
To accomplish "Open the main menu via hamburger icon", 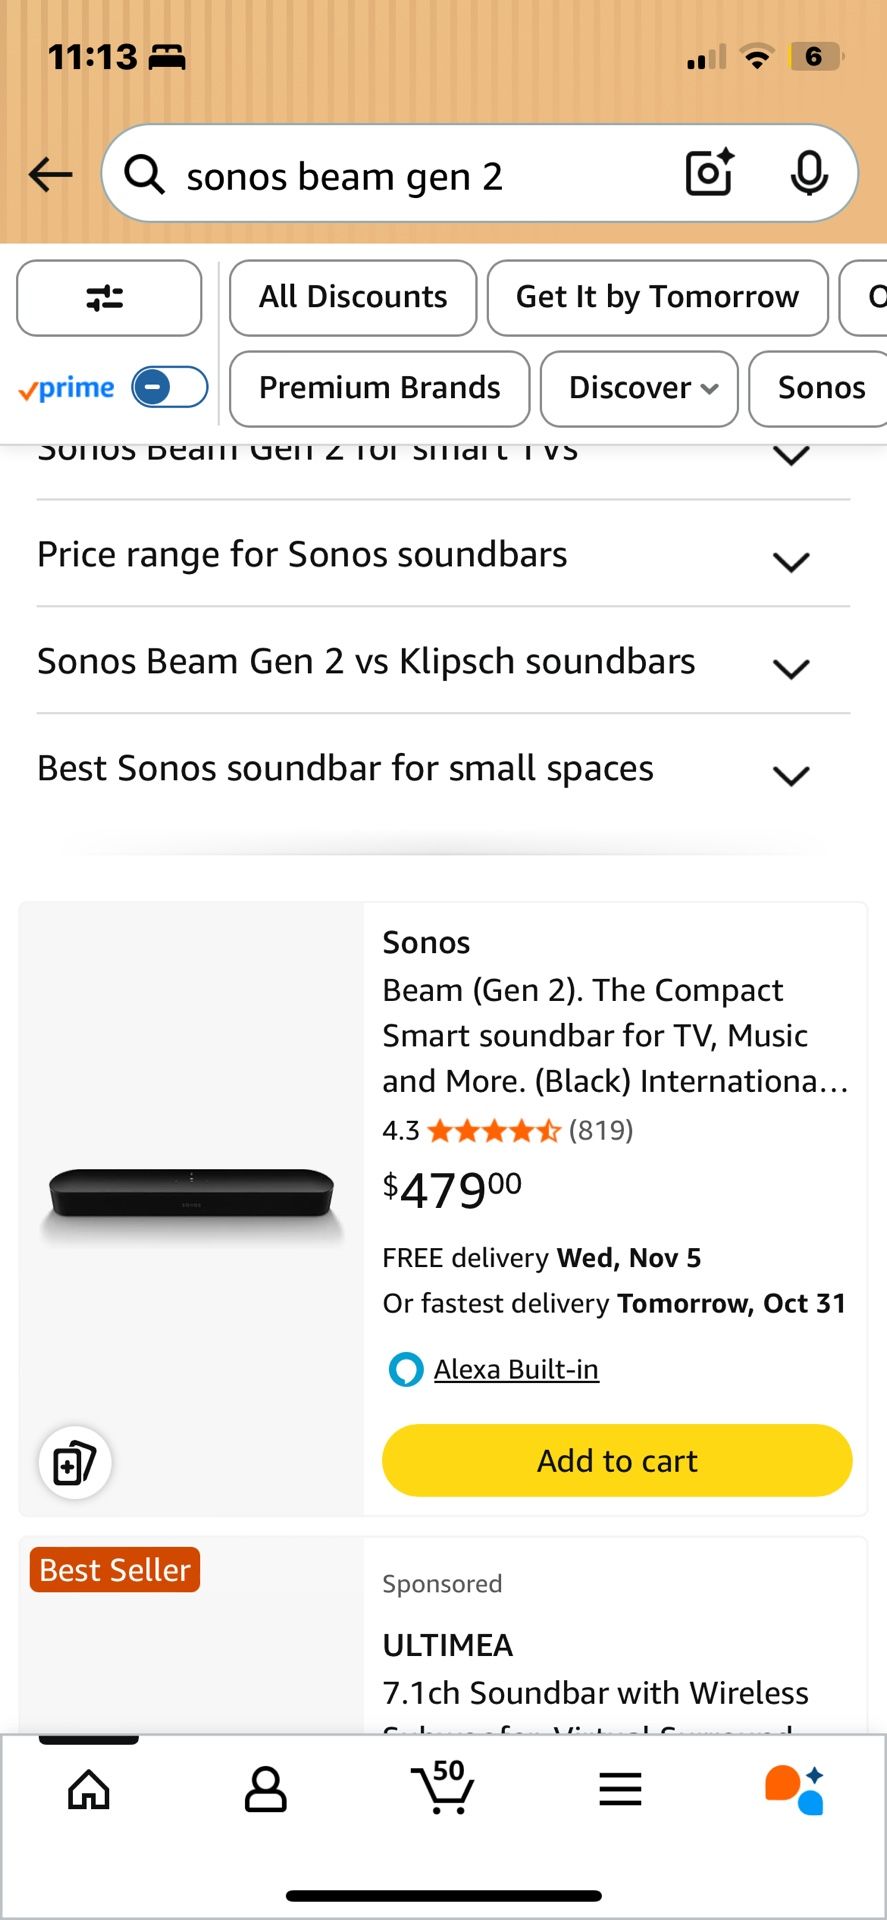I will point(619,1790).
